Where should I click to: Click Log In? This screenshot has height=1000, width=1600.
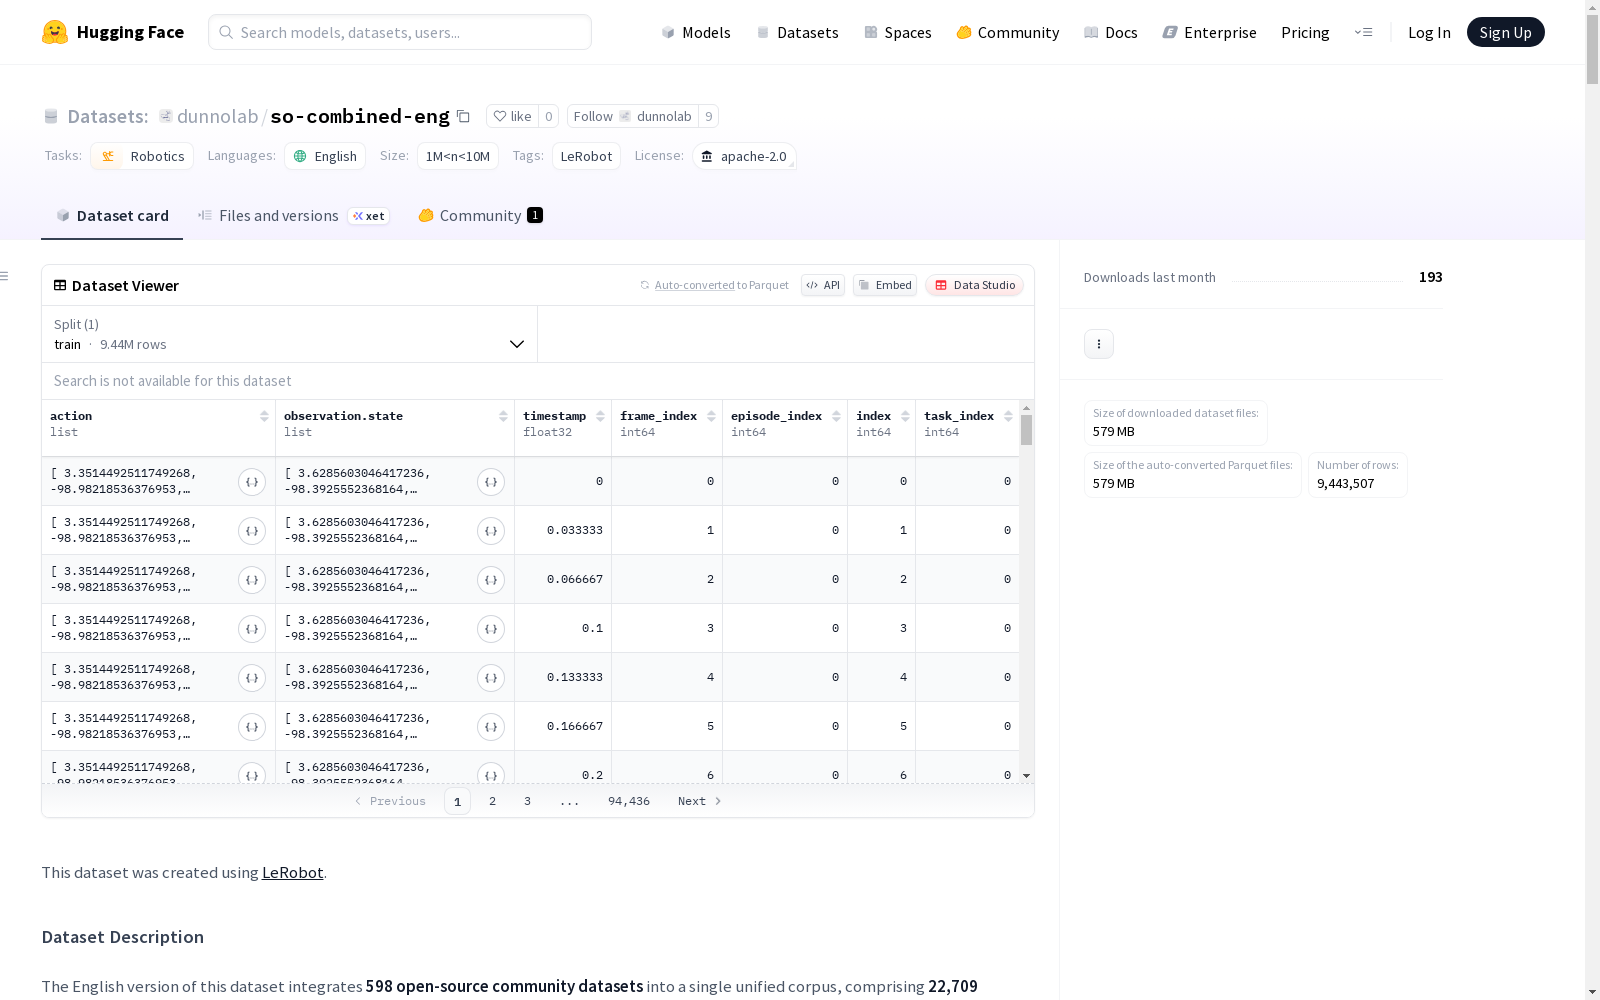tap(1429, 32)
